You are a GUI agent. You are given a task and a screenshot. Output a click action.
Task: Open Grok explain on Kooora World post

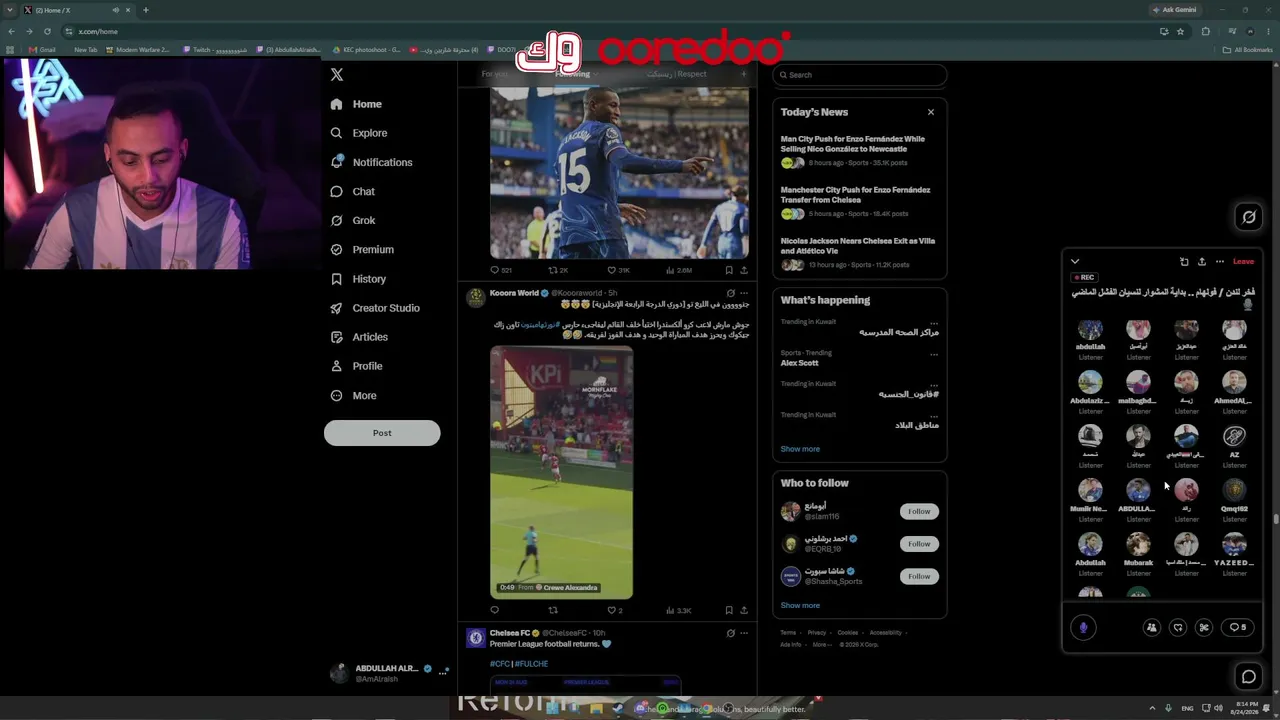click(x=730, y=293)
